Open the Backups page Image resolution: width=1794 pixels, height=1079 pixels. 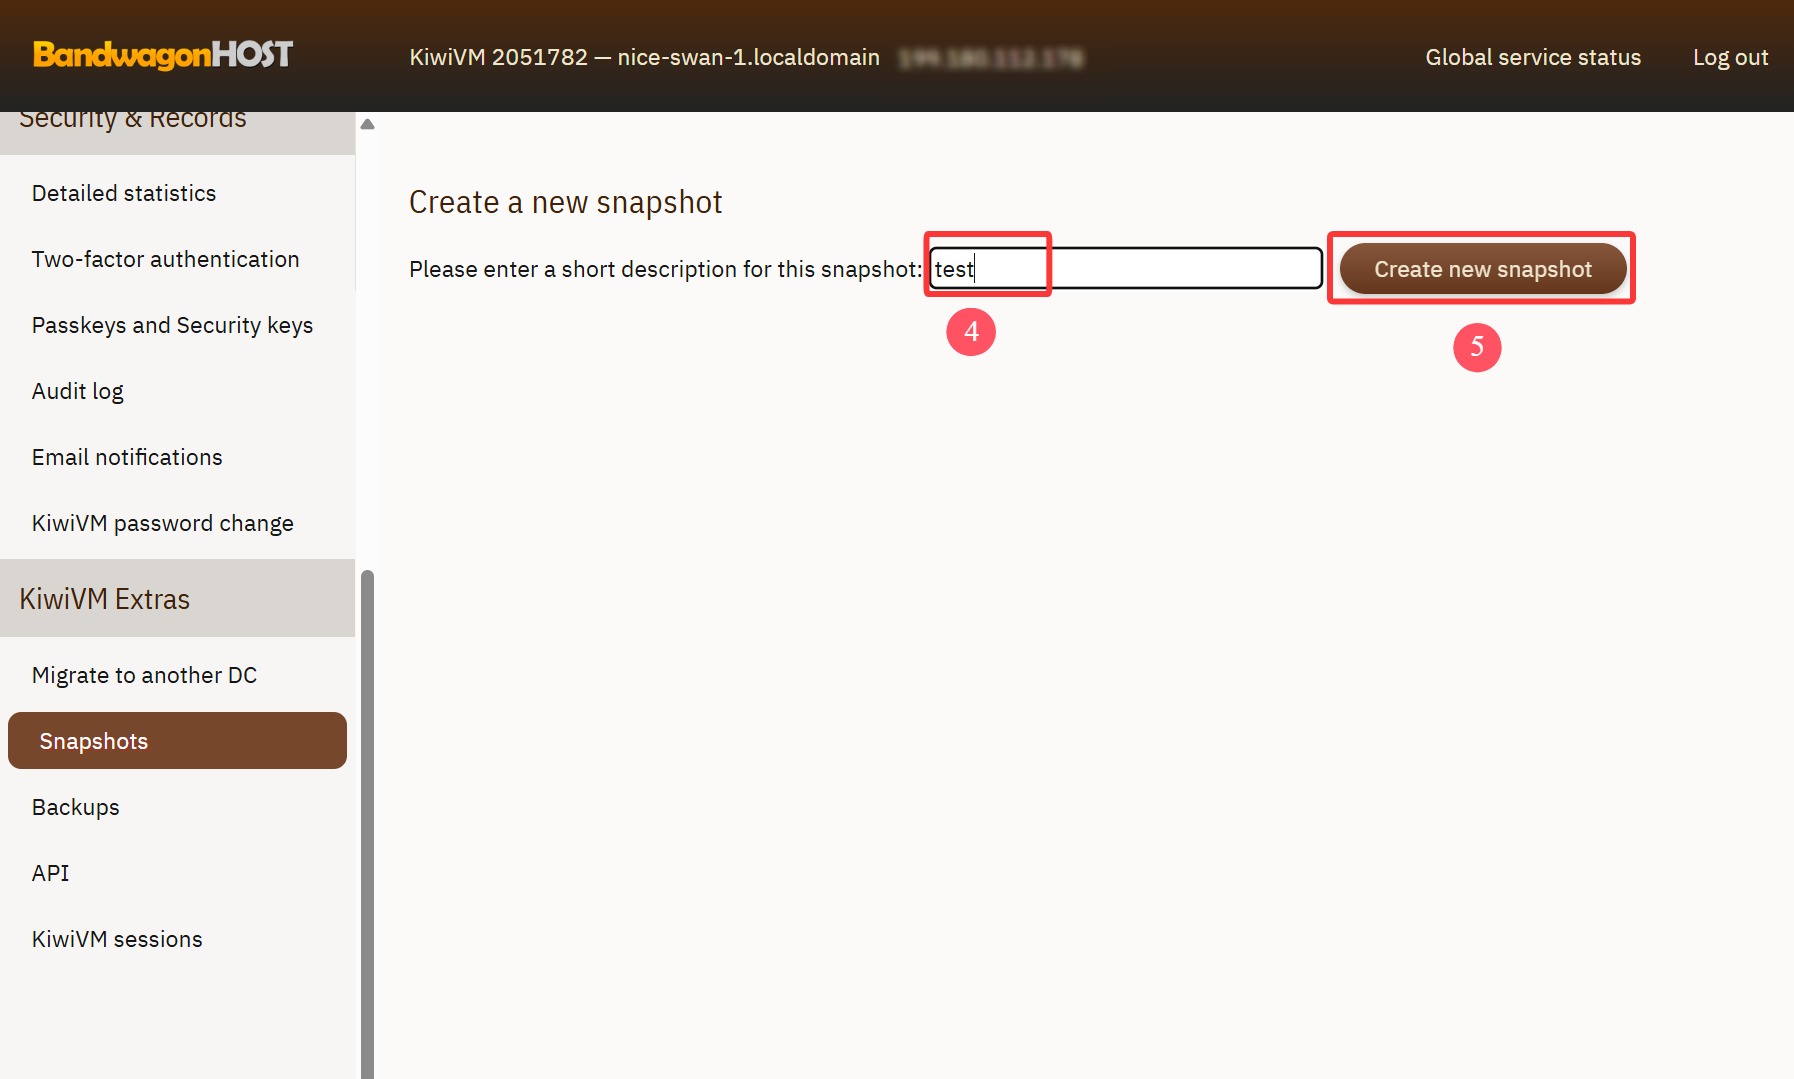(75, 807)
